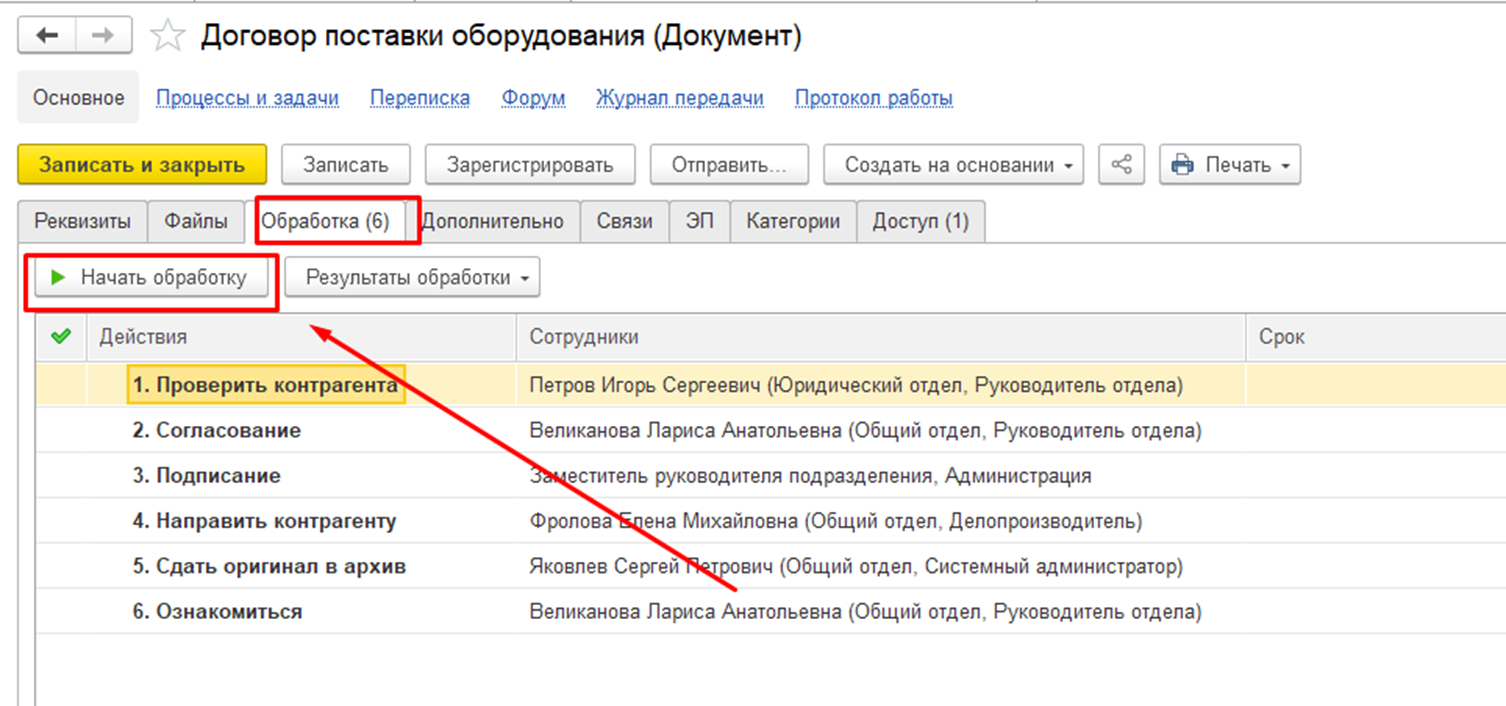Click Записать и закрыть button
Viewport: 1506px width, 706px height.
tap(142, 165)
